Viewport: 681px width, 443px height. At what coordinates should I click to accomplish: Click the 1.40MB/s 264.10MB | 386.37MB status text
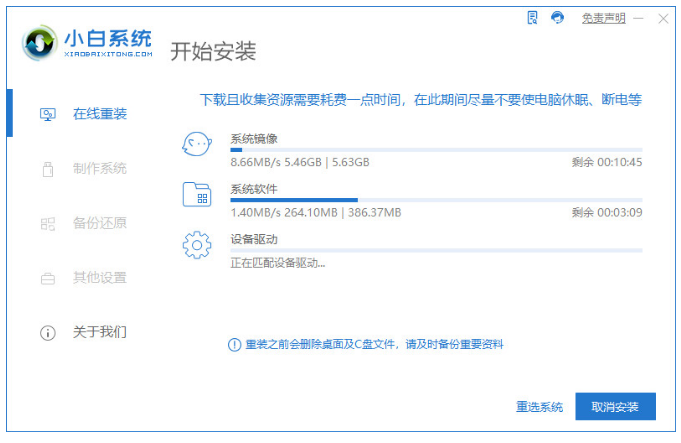click(x=316, y=213)
